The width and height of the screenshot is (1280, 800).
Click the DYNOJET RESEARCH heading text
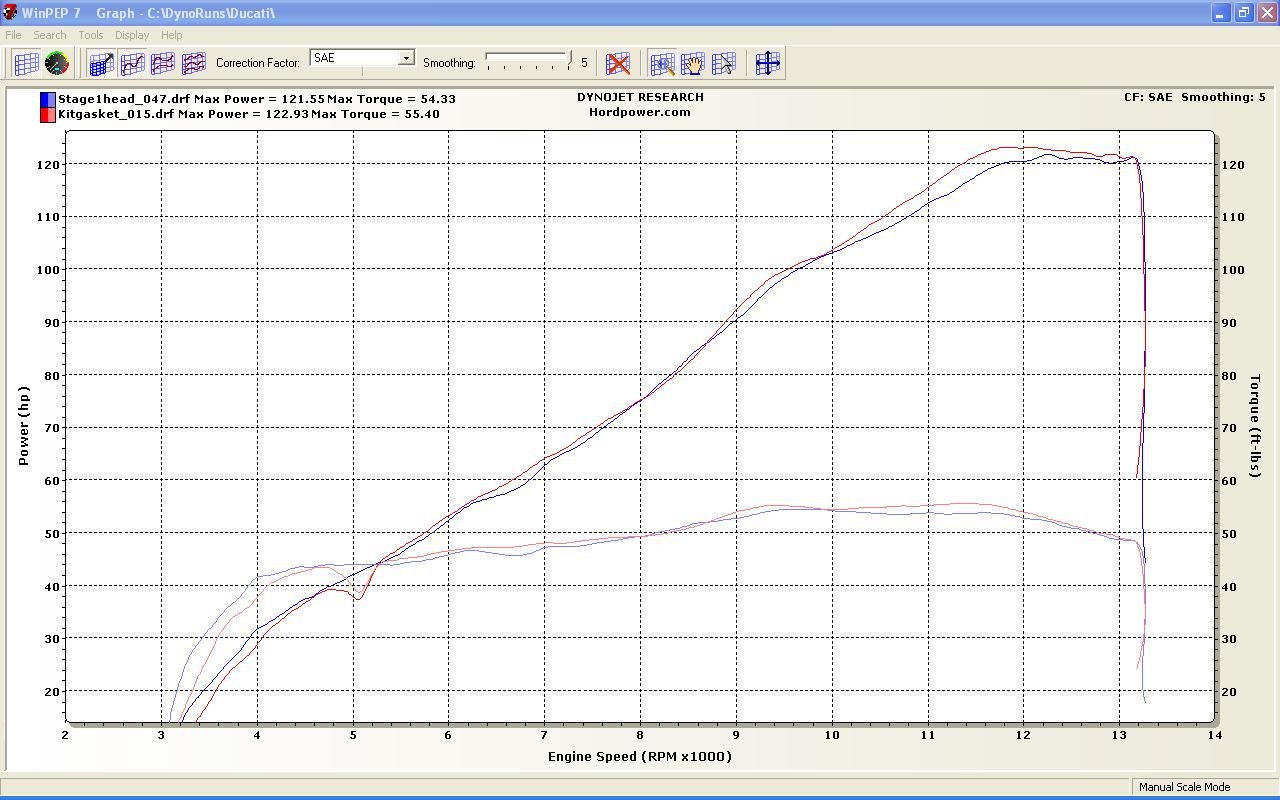pyautogui.click(x=640, y=97)
